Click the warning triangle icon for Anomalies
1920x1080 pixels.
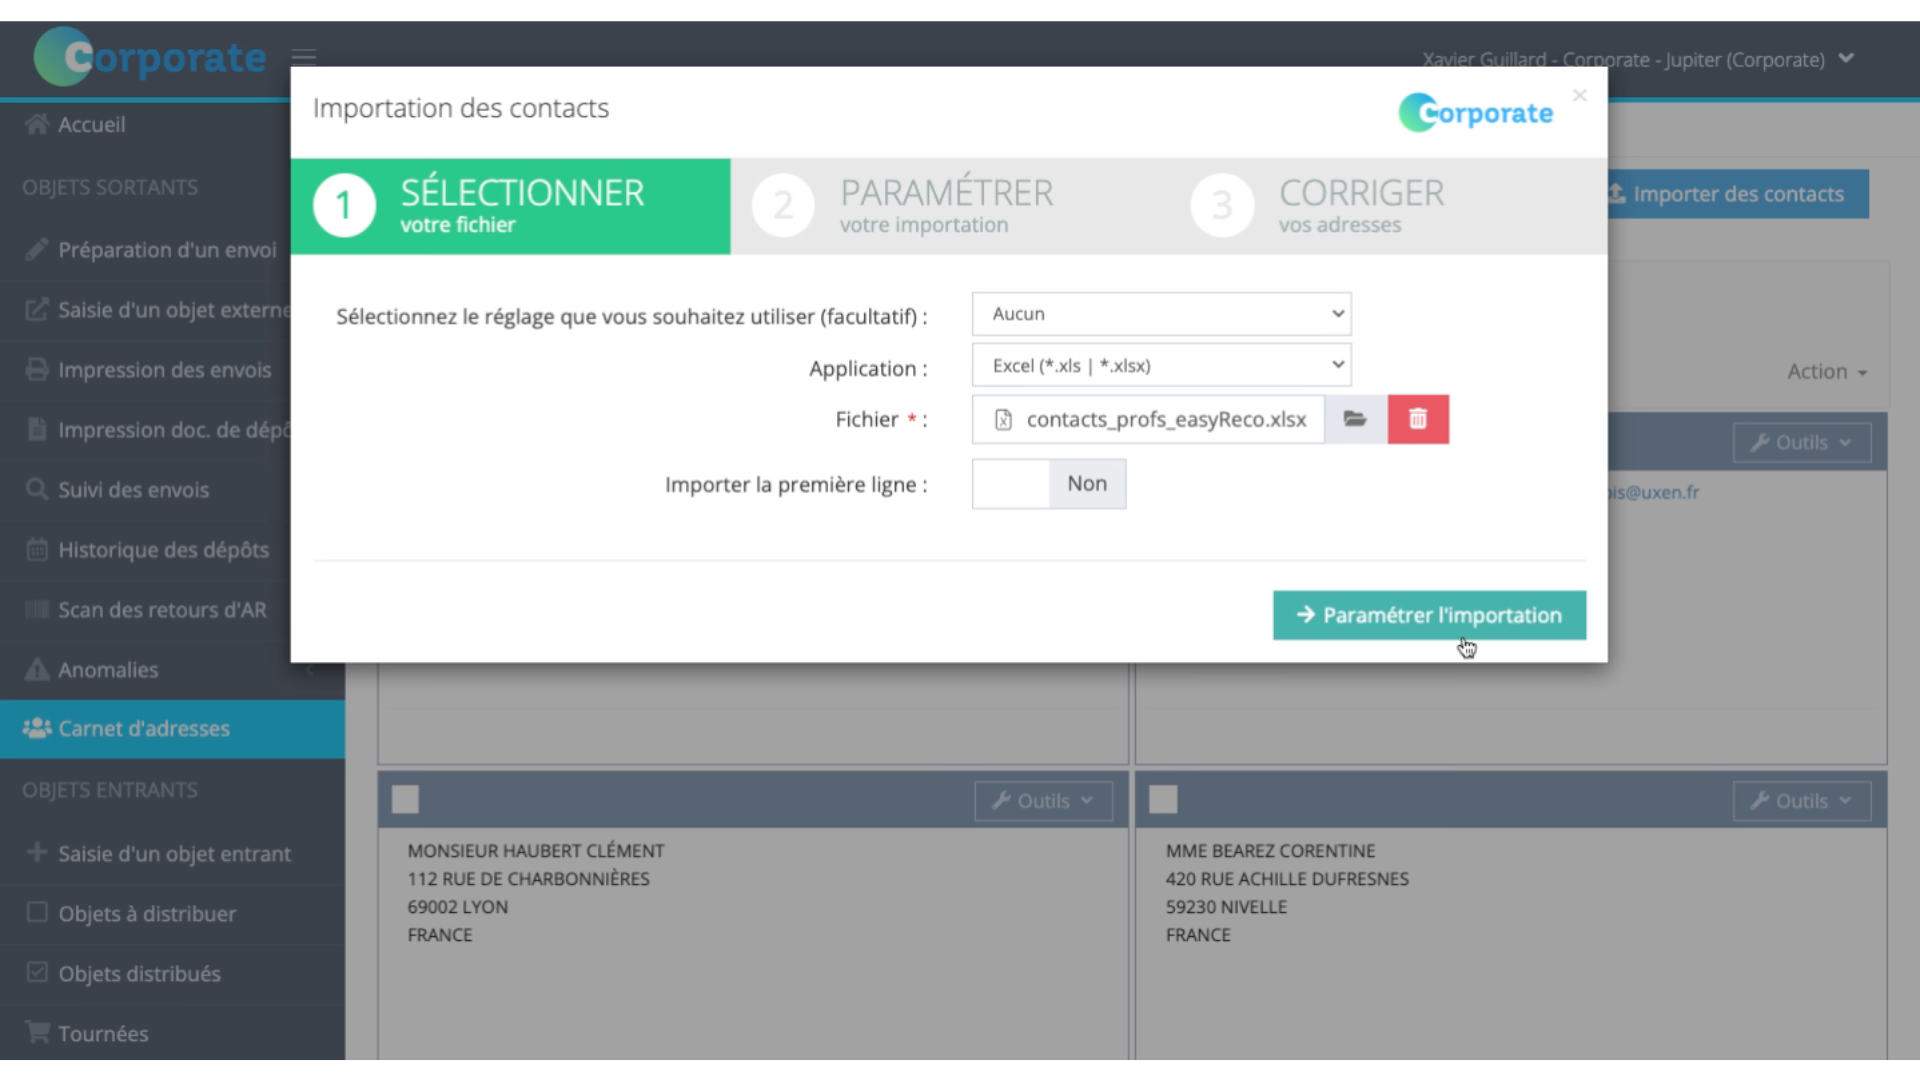pos(37,669)
